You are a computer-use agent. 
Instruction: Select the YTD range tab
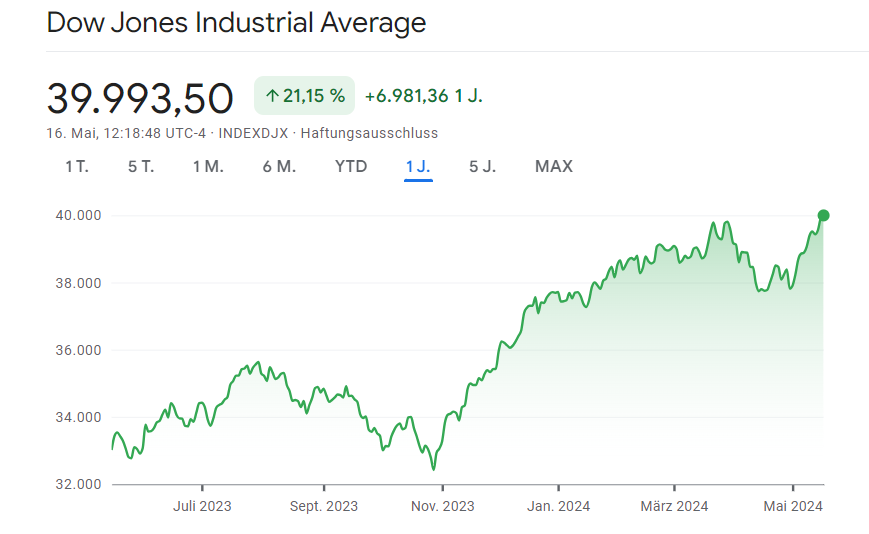(351, 166)
